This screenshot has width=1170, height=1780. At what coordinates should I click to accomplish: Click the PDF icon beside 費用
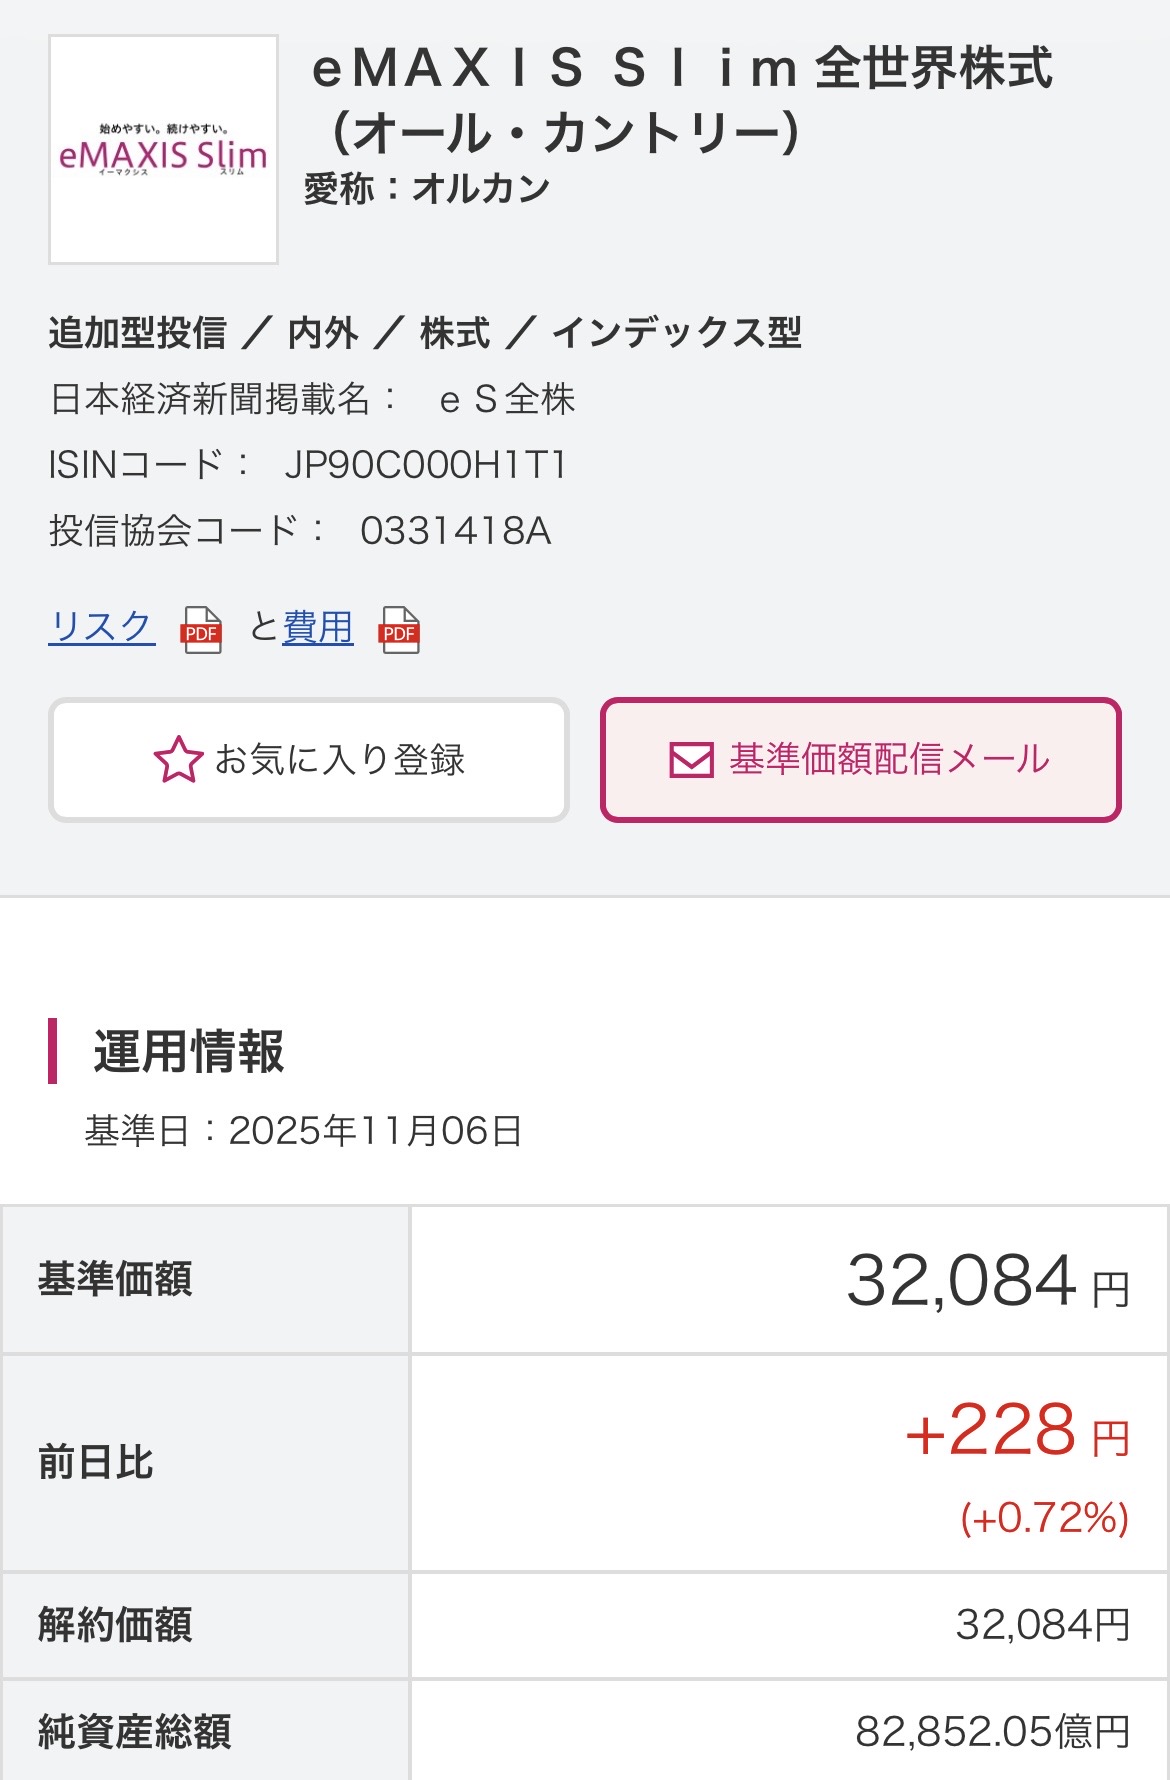coord(399,630)
